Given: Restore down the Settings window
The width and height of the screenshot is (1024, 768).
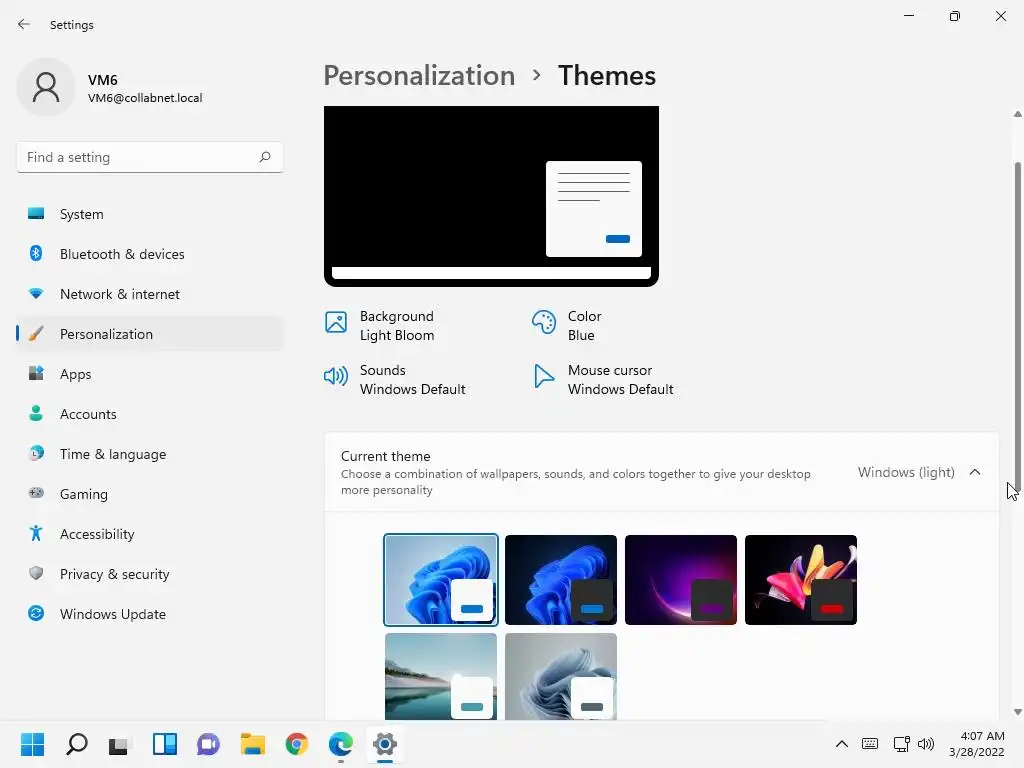Looking at the screenshot, I should click(x=955, y=16).
